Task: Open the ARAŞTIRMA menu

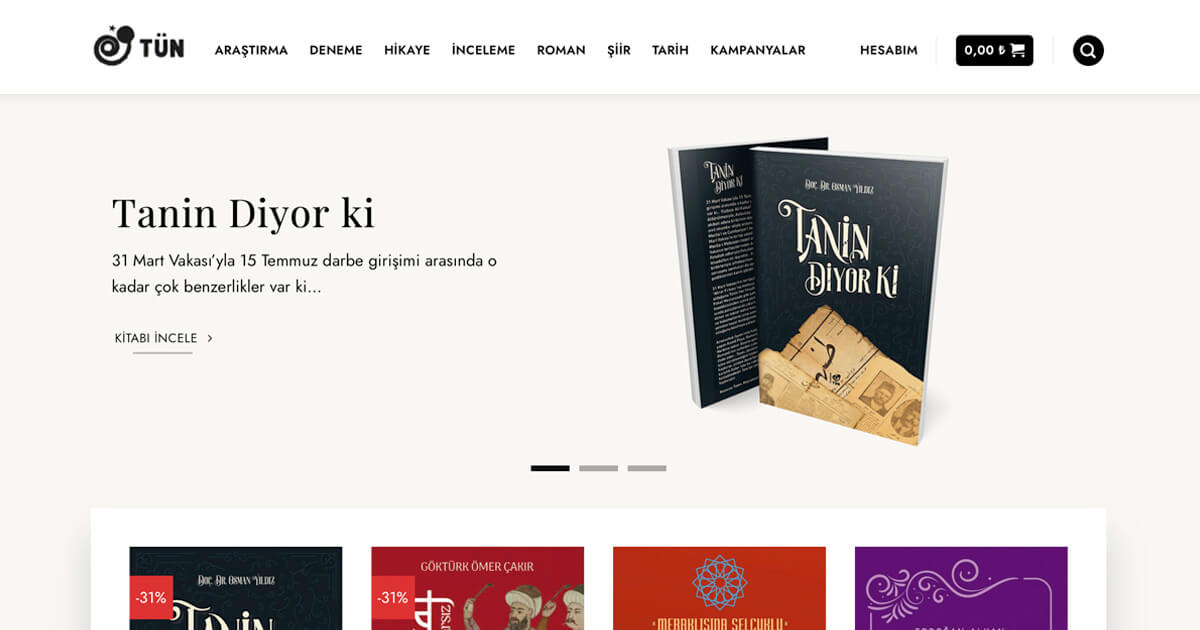Action: click(251, 50)
